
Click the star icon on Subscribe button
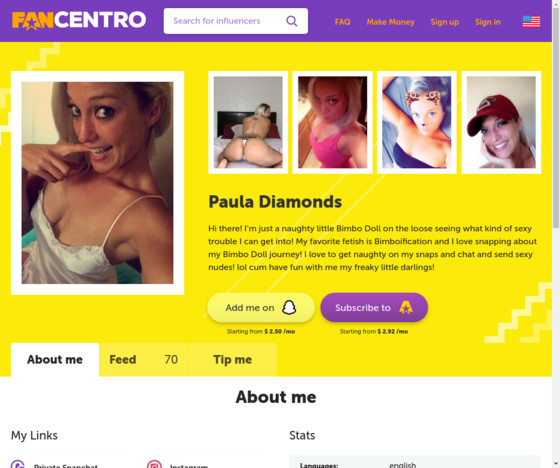point(406,307)
